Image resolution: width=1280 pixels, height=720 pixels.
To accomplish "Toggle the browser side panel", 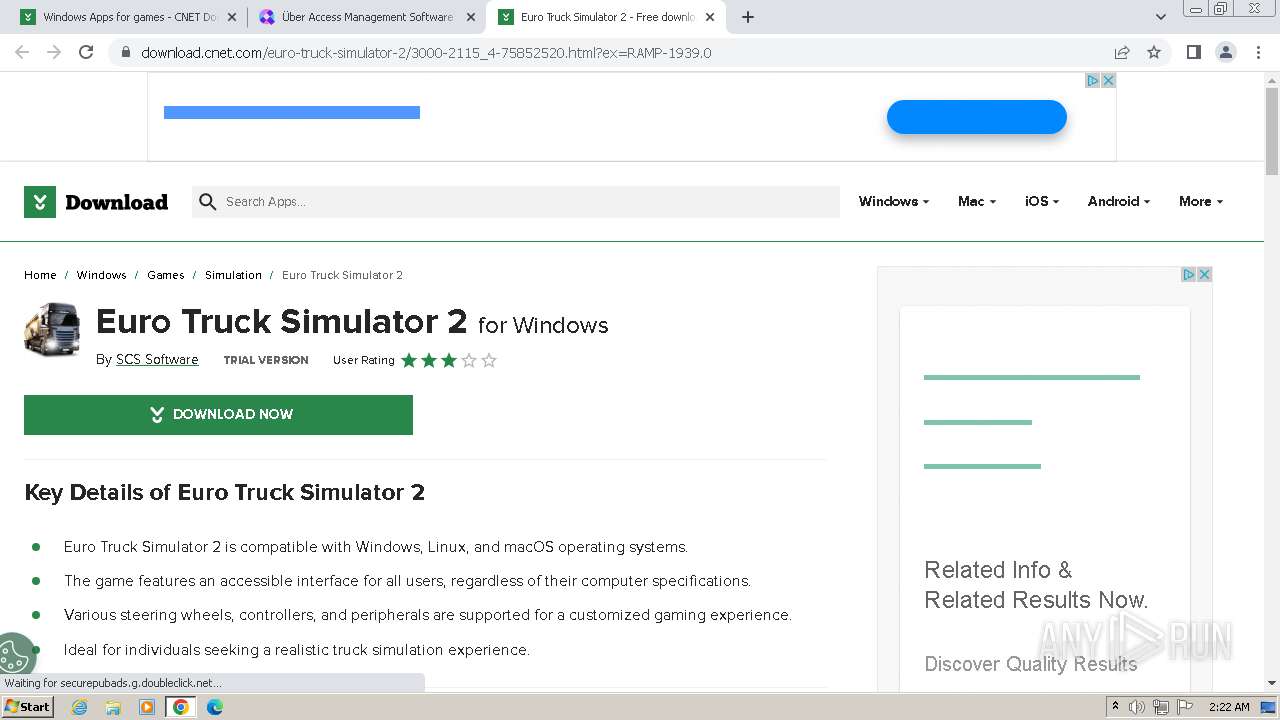I will (1193, 52).
